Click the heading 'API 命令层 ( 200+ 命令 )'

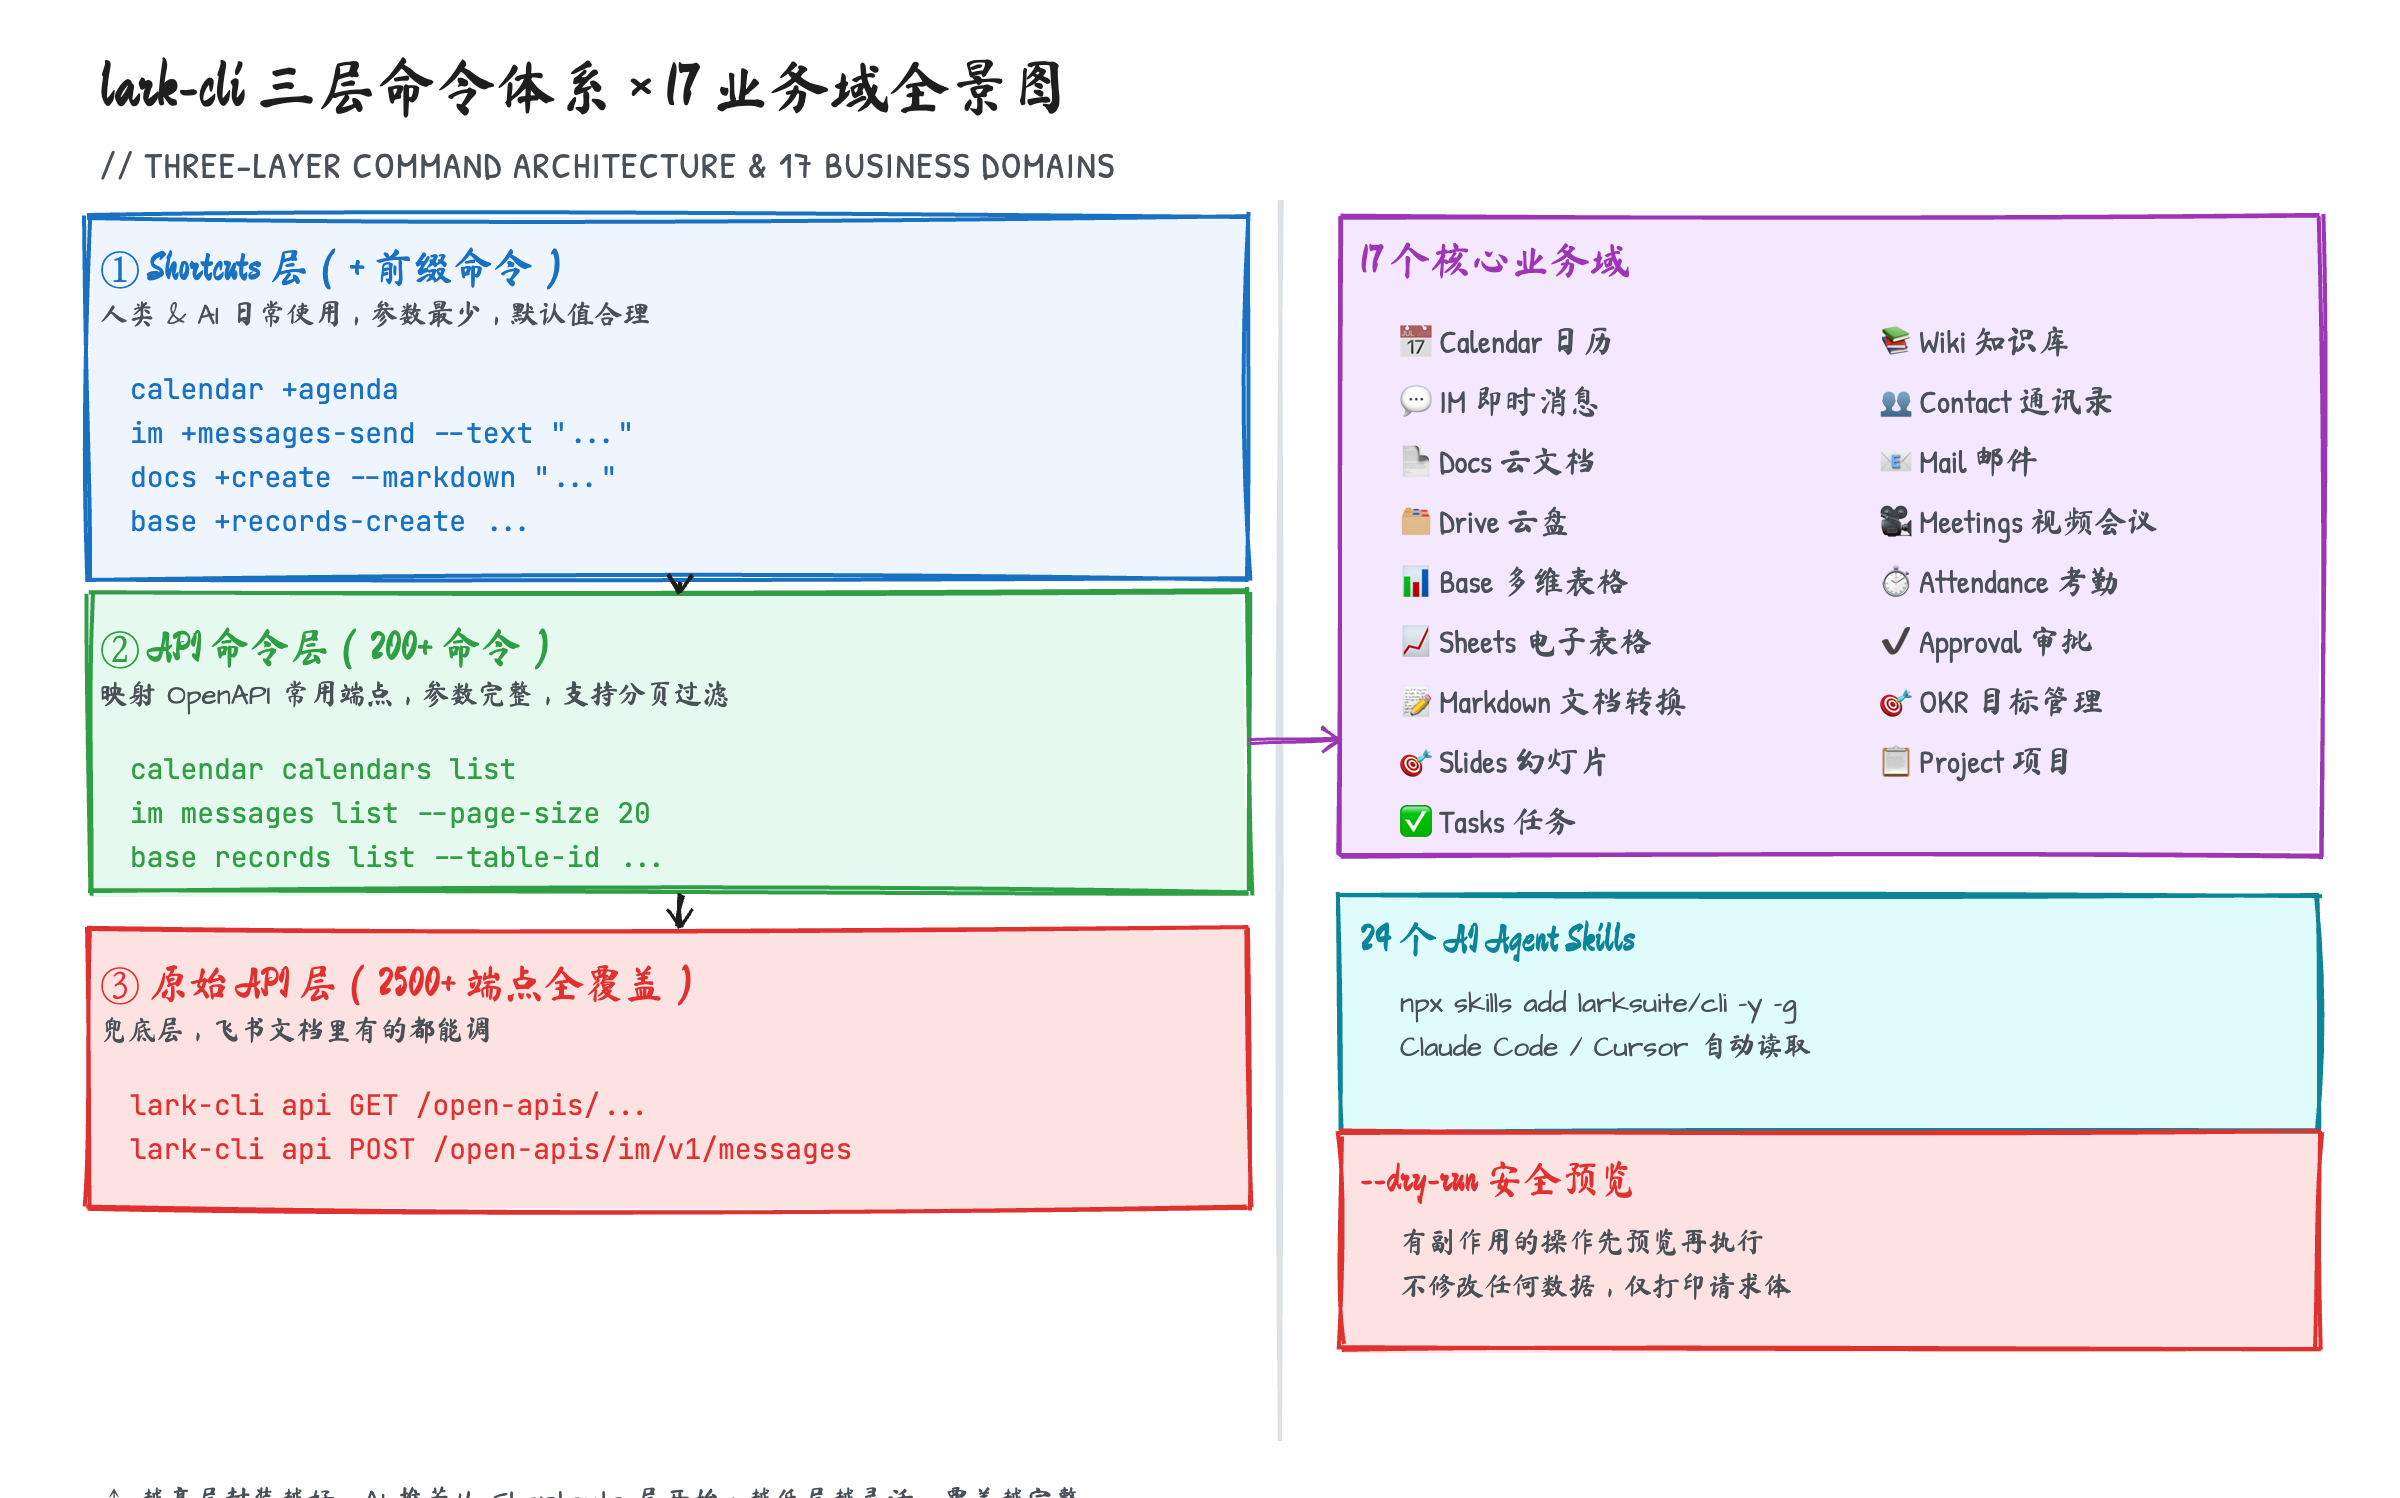pos(348,648)
